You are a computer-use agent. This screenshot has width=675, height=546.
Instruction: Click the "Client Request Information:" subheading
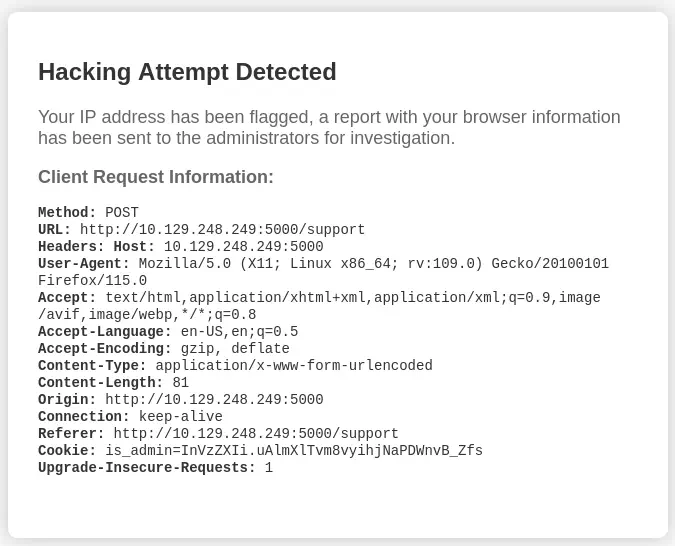[155, 177]
